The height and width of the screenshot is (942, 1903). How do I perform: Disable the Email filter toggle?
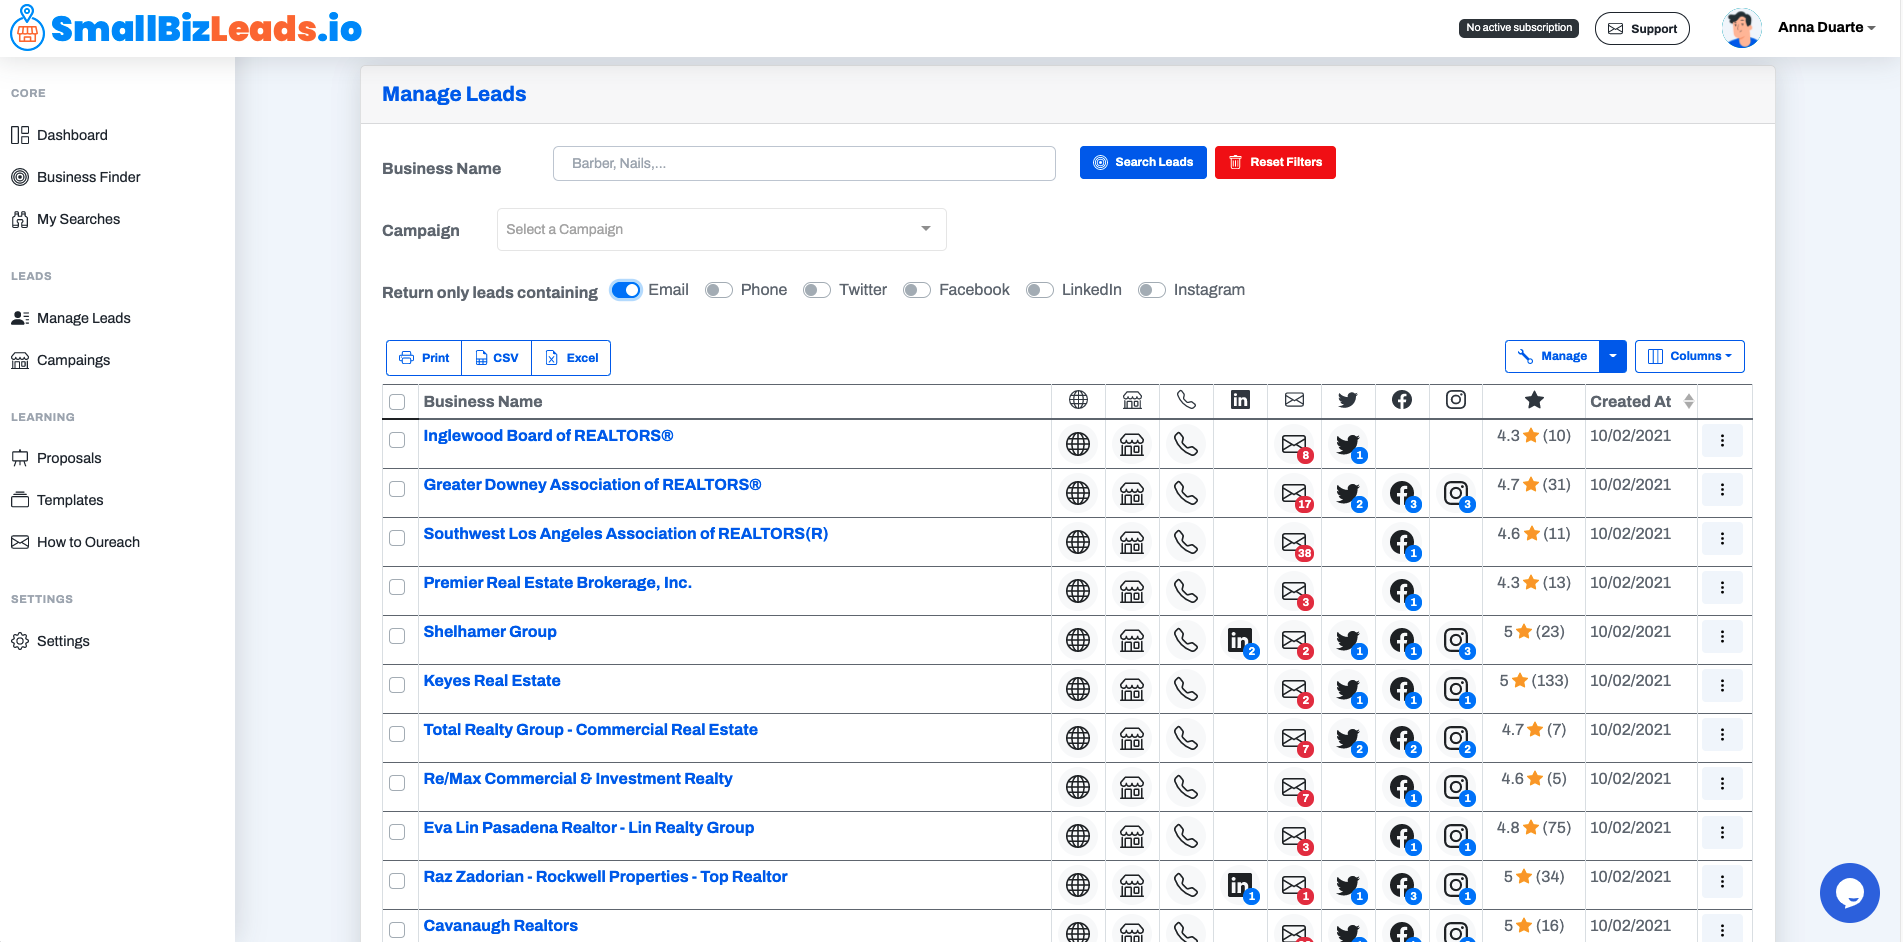coord(625,289)
